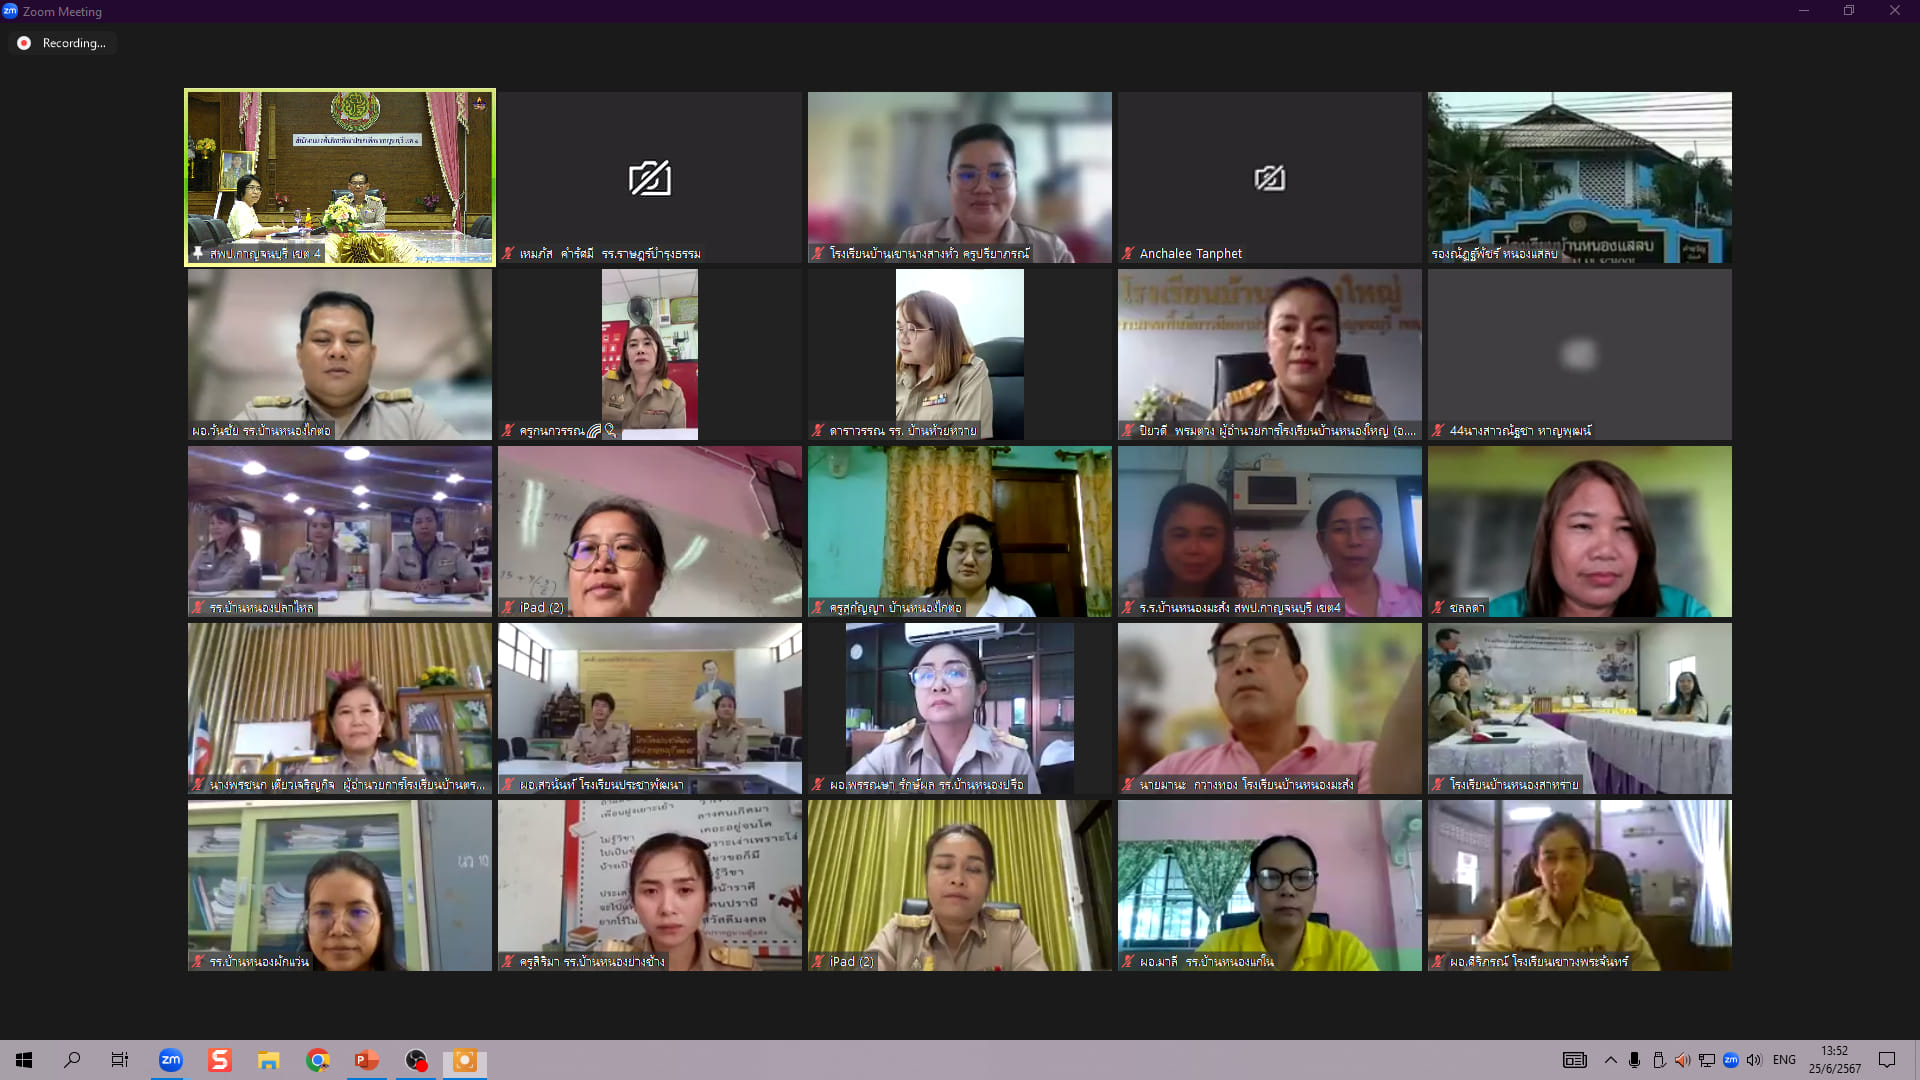Select ปิยวดี พรมดวง video tile

click(x=1270, y=354)
